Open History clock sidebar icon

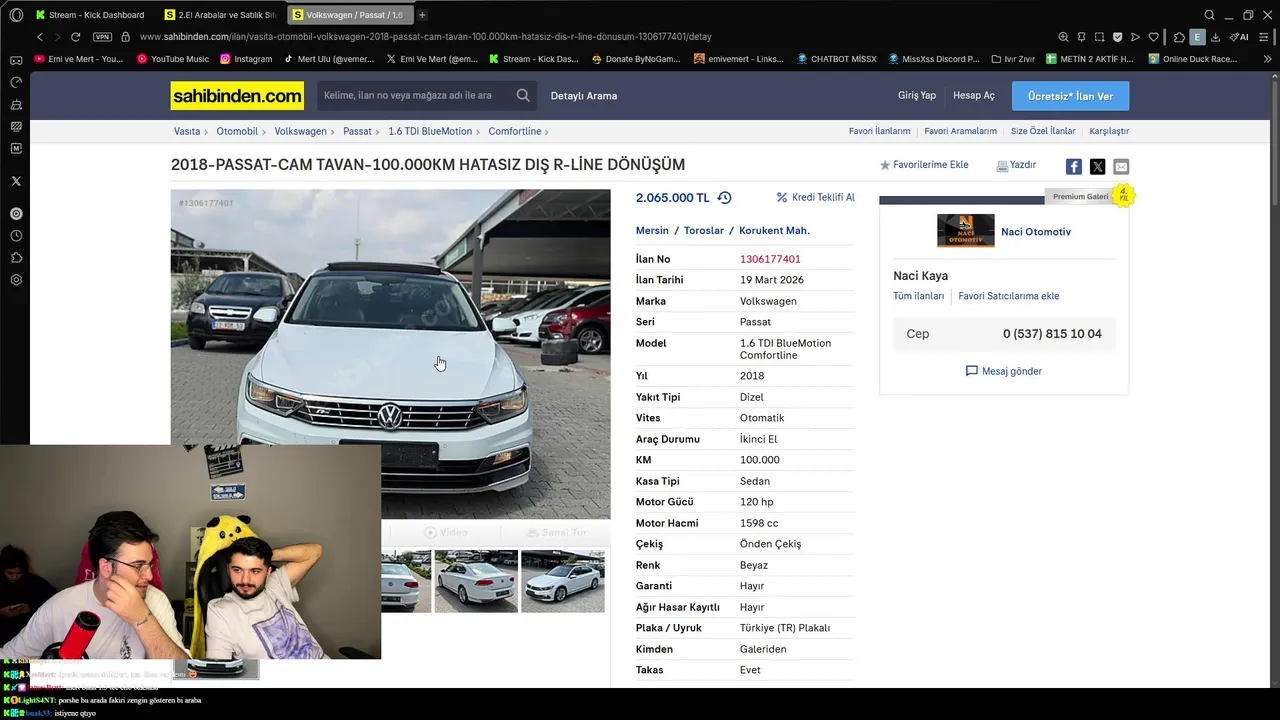(x=16, y=236)
